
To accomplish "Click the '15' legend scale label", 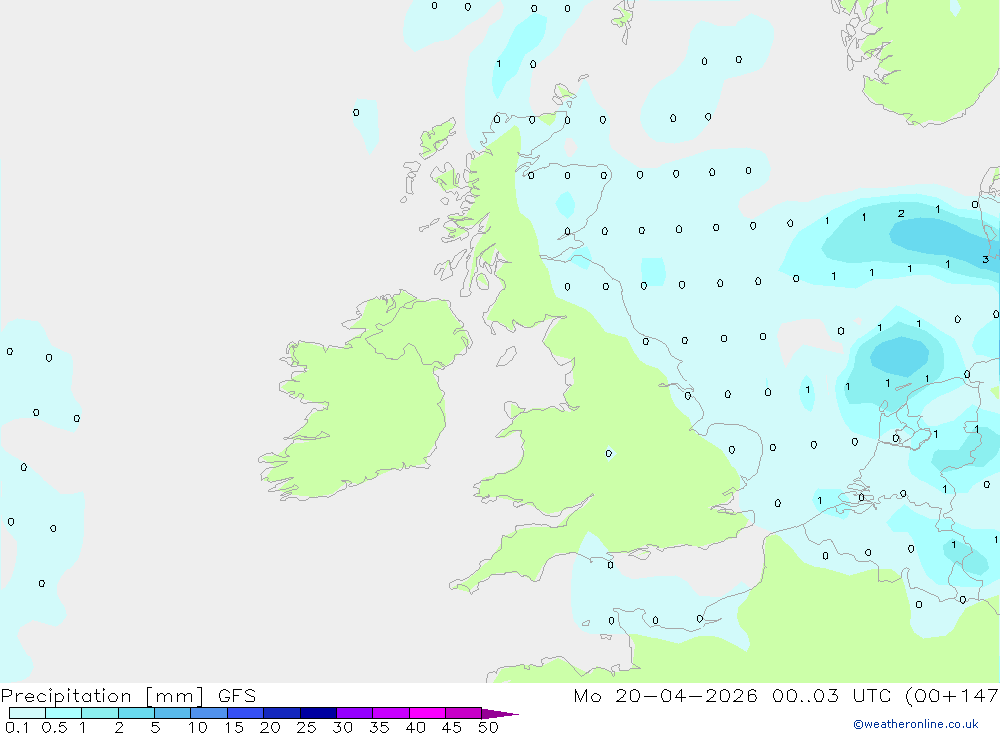I will 234,727.
